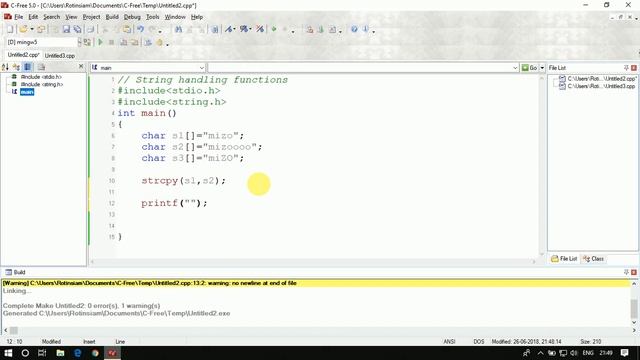This screenshot has height=360, width=640.
Task: Open the main function selector dropdown
Action: pyautogui.click(x=202, y=68)
